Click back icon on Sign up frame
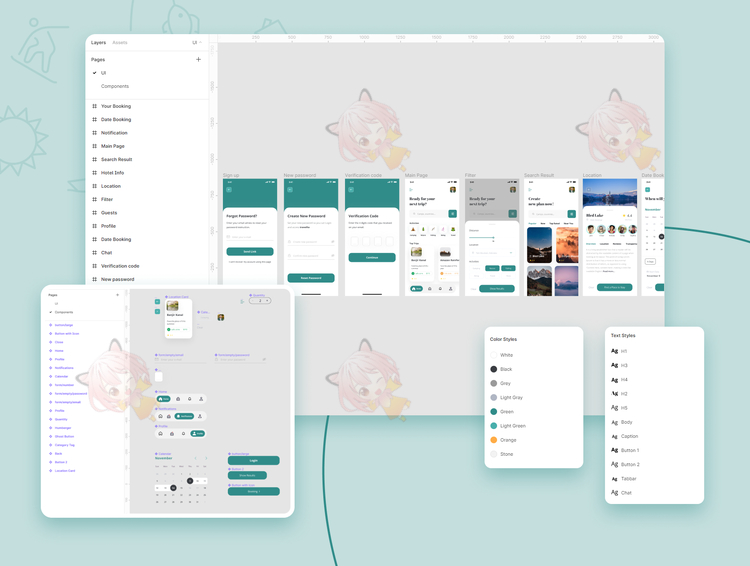Screen dimensions: 750x566 click(229, 190)
